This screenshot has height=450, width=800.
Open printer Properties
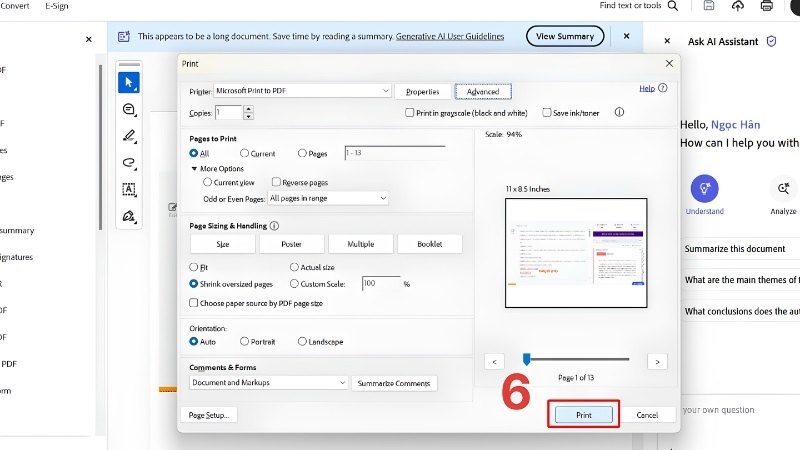click(422, 91)
